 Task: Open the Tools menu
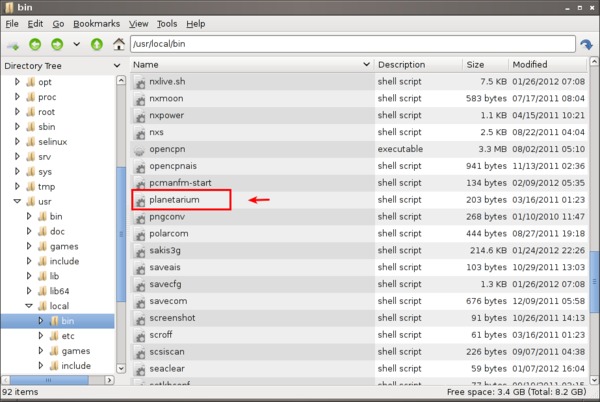point(167,24)
